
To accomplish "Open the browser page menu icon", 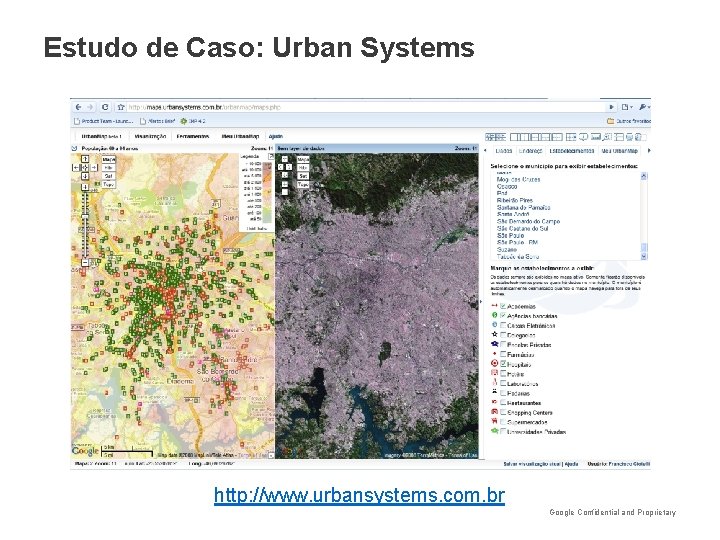I will (x=627, y=107).
